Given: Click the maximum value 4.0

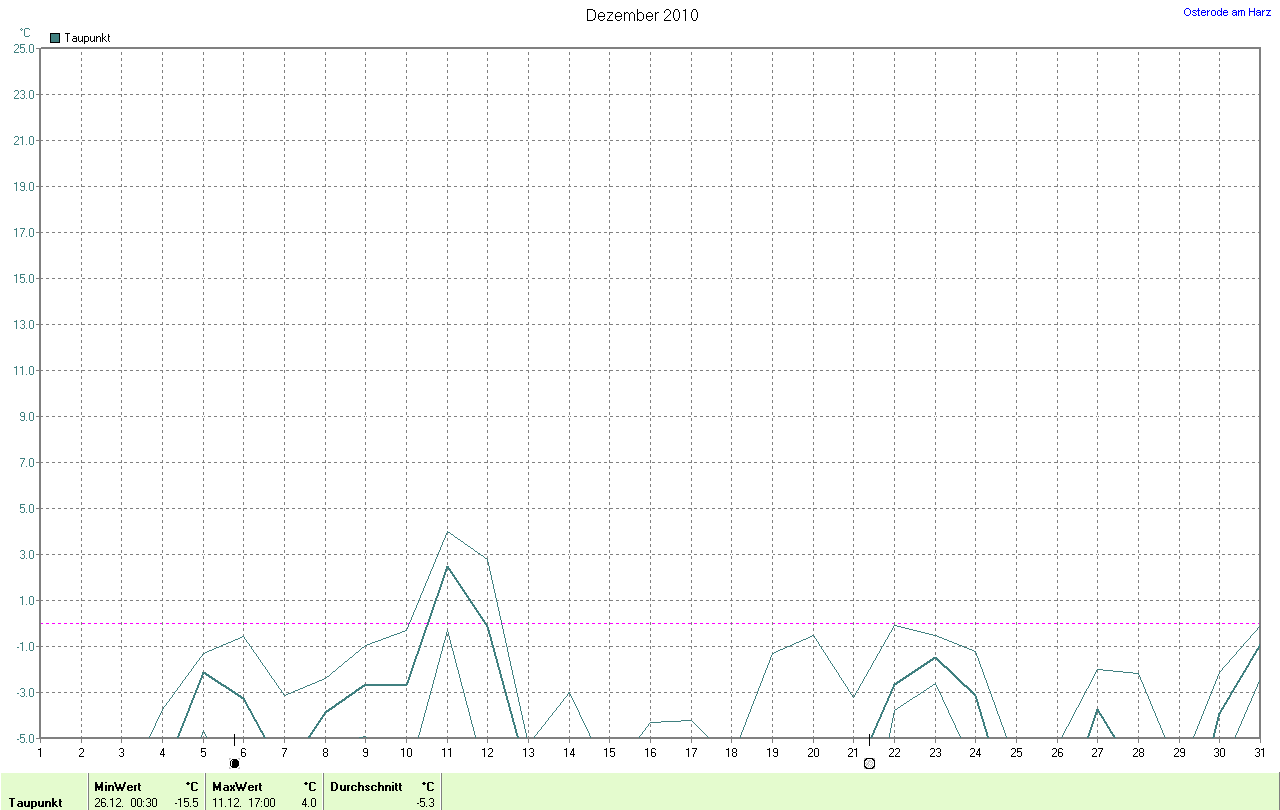Looking at the screenshot, I should (309, 802).
